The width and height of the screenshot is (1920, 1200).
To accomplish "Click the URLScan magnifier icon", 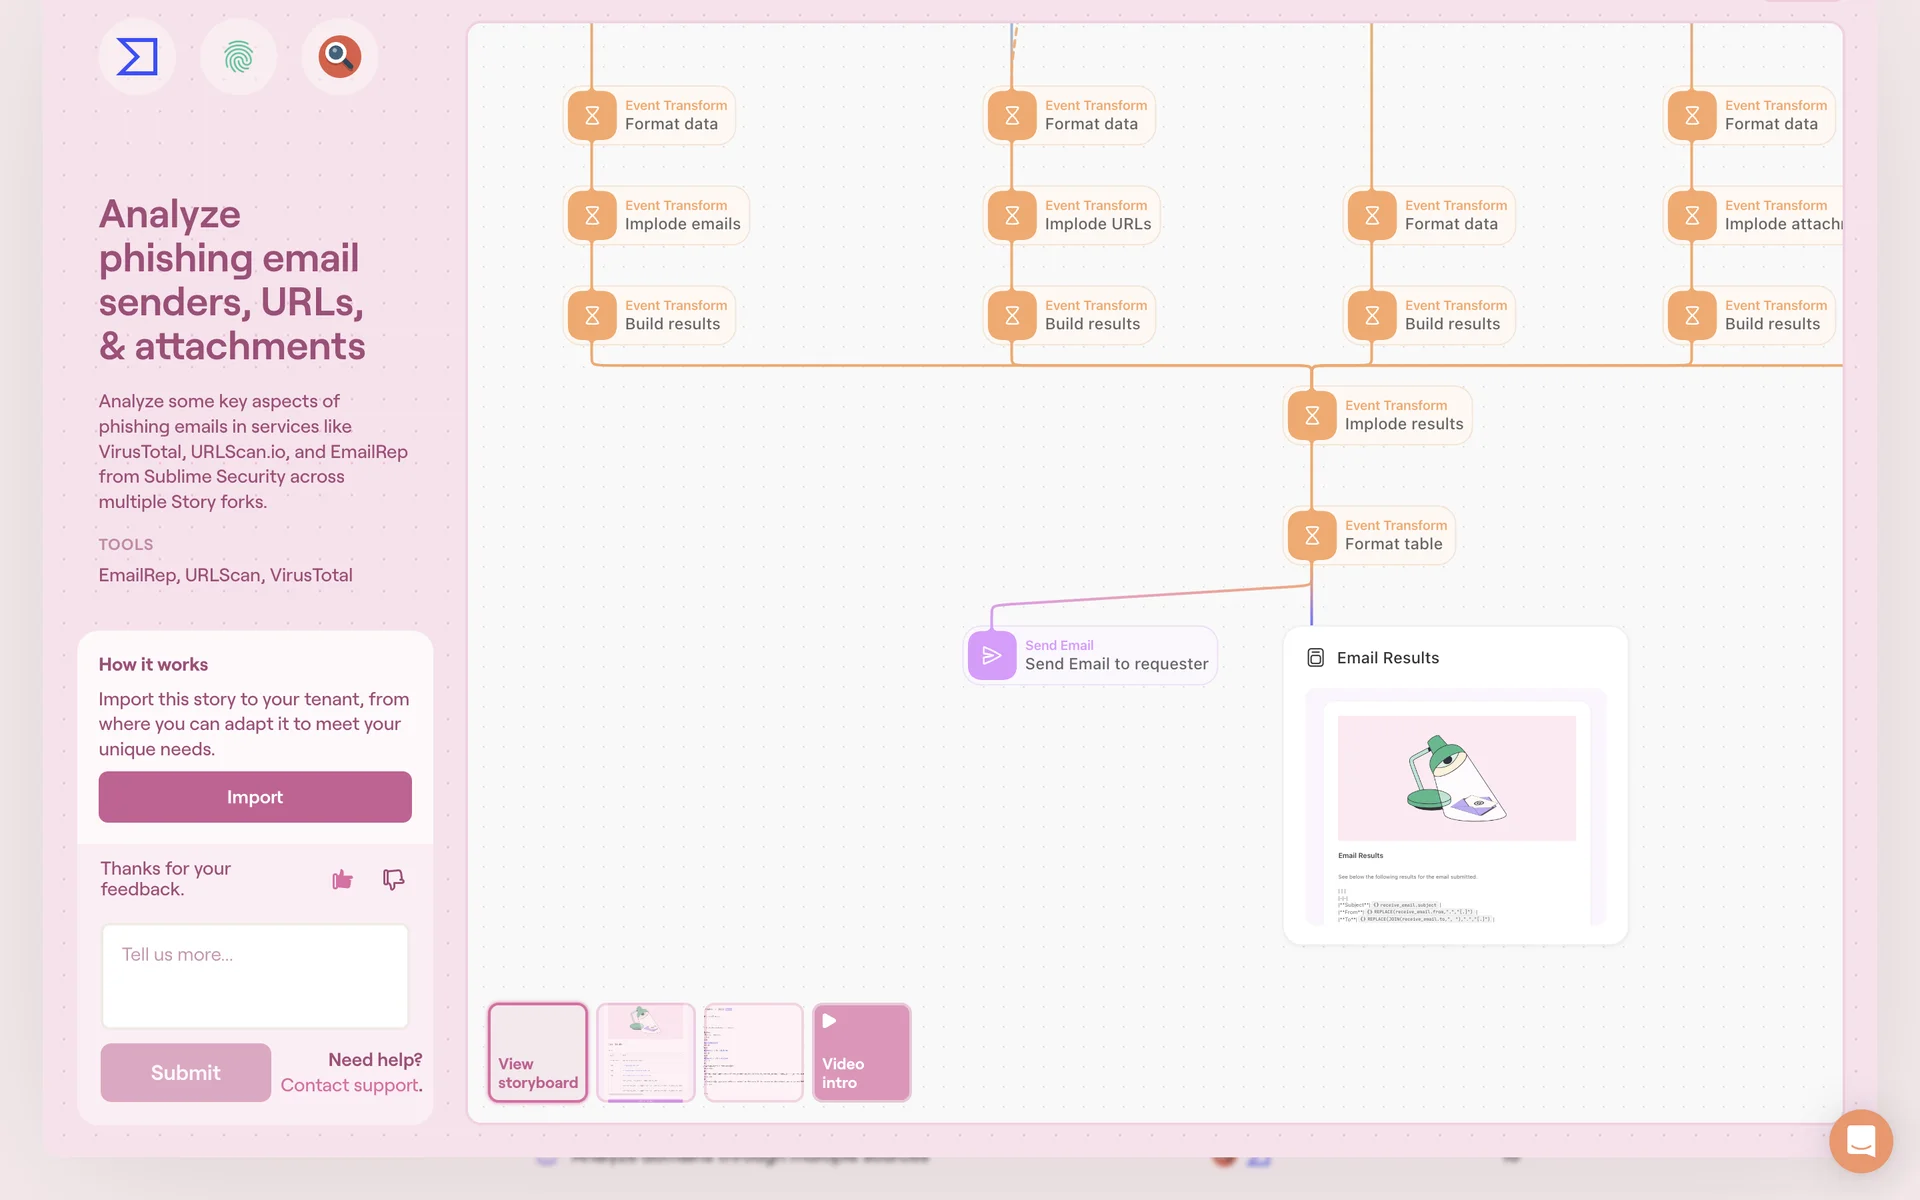I will pyautogui.click(x=340, y=57).
